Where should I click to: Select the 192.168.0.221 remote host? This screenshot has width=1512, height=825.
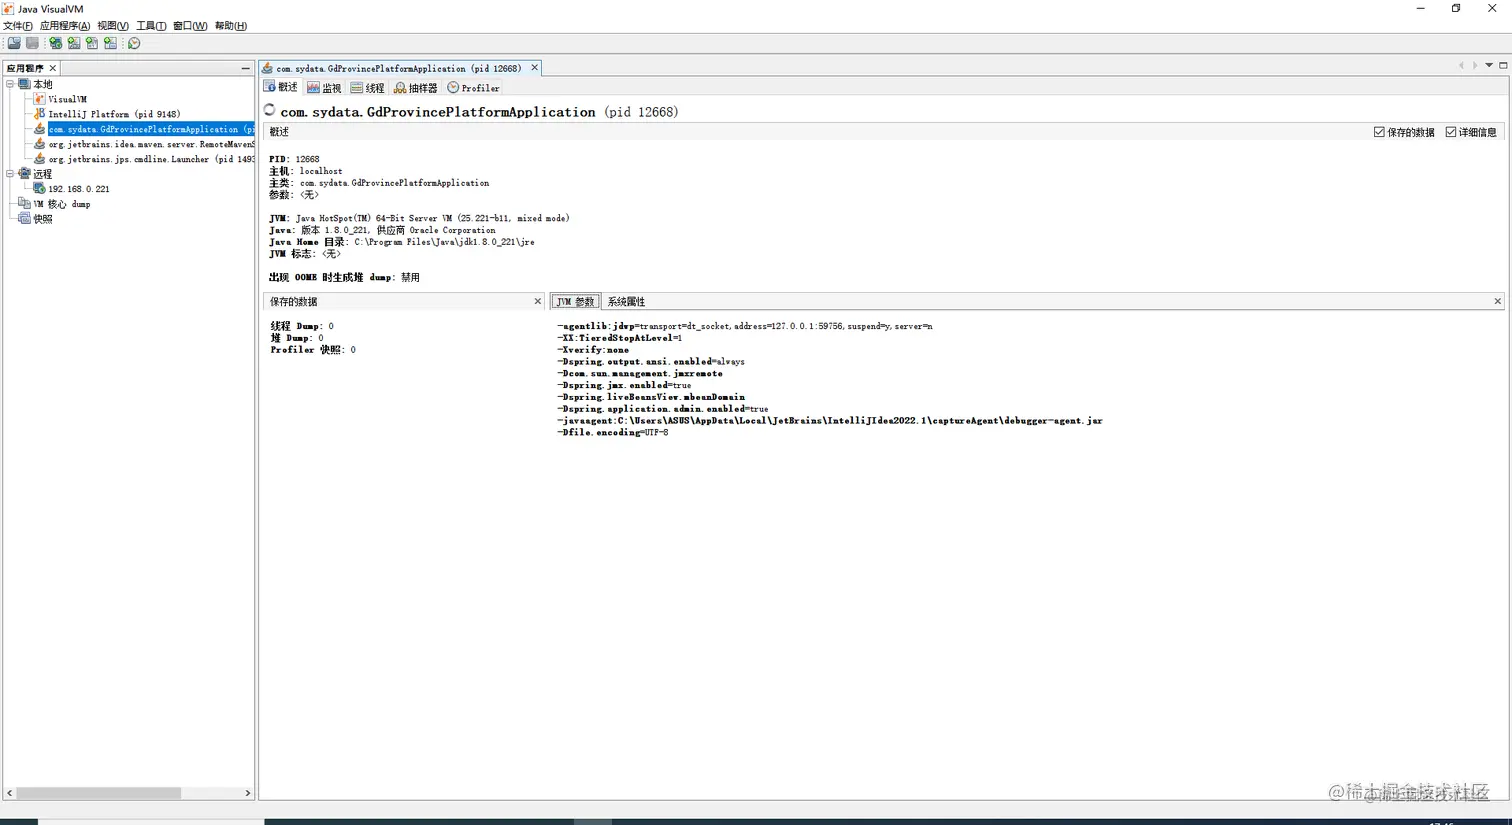[79, 188]
